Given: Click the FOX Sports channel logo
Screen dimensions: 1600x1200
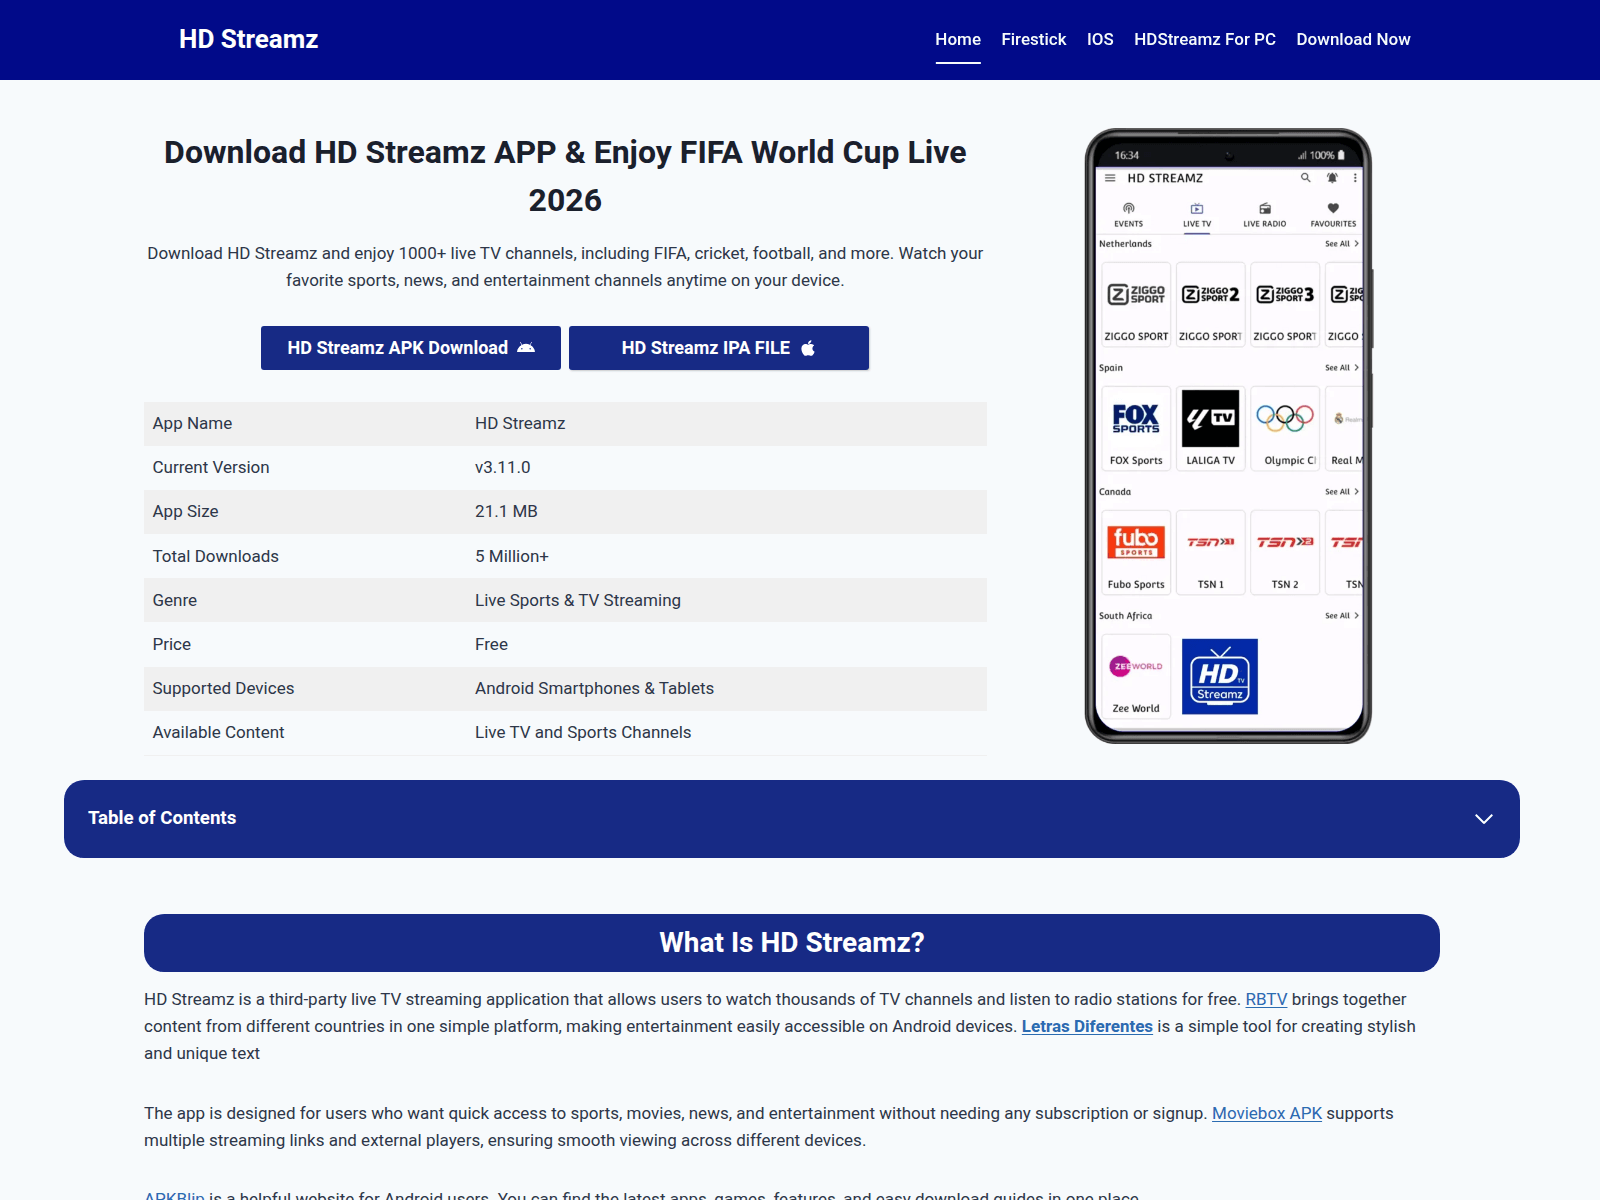Looking at the screenshot, I should 1136,418.
